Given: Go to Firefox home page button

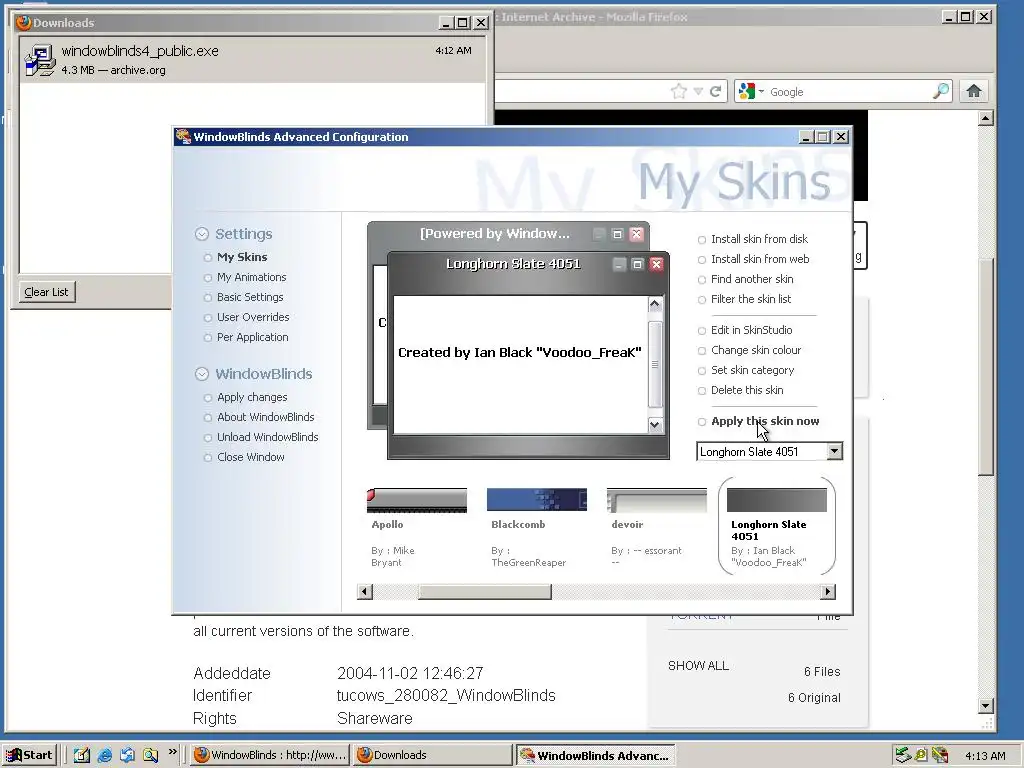Looking at the screenshot, I should click(974, 91).
